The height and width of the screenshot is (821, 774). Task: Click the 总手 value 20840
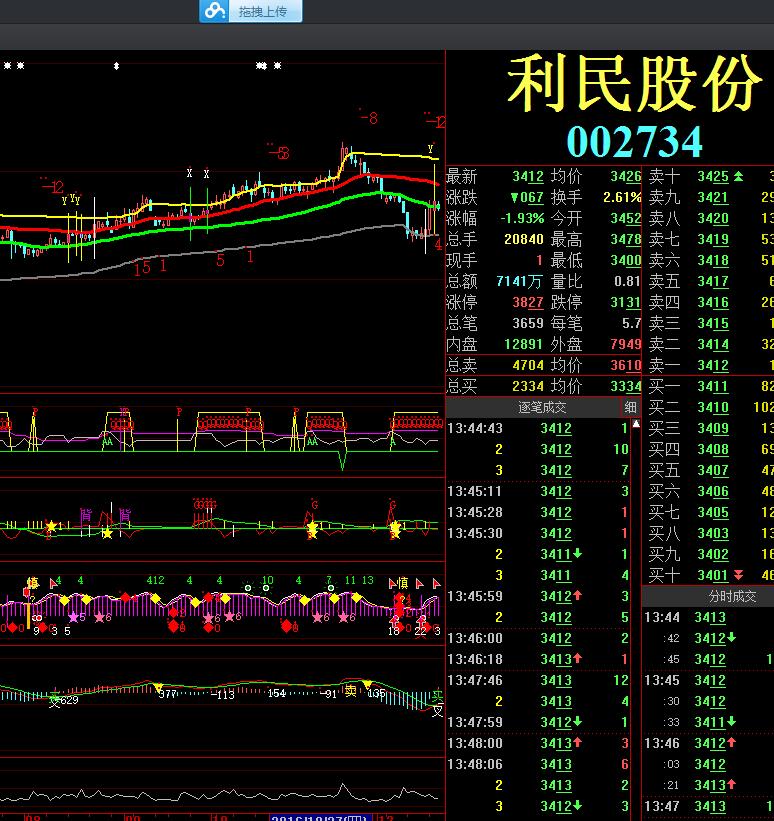pos(524,239)
